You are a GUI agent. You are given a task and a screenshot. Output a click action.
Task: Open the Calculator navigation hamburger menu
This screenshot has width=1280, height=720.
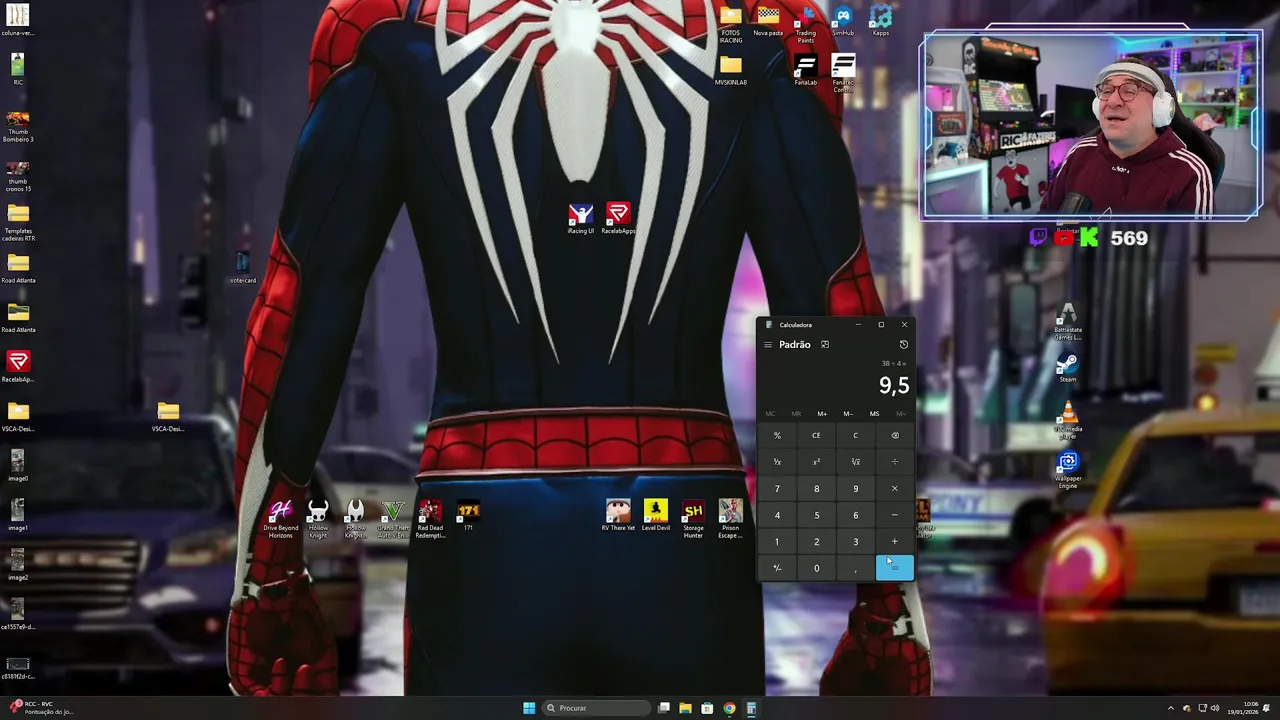click(x=768, y=345)
